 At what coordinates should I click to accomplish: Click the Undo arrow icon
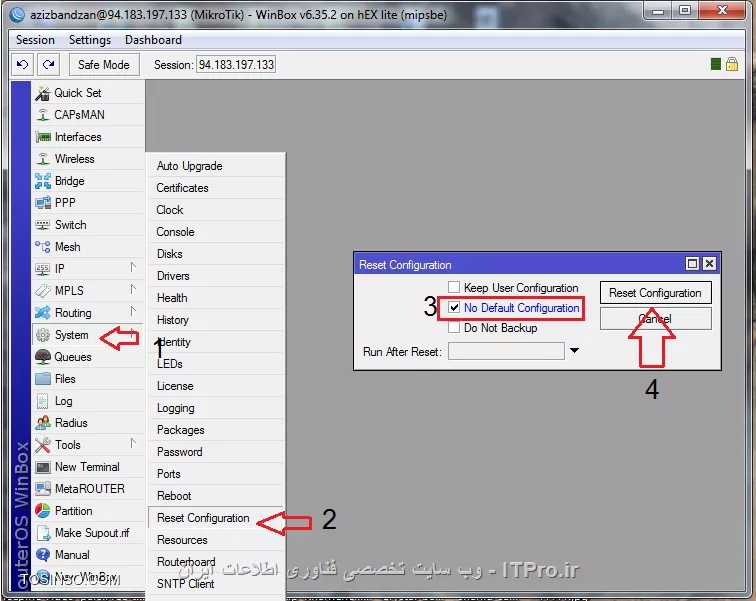(x=22, y=64)
